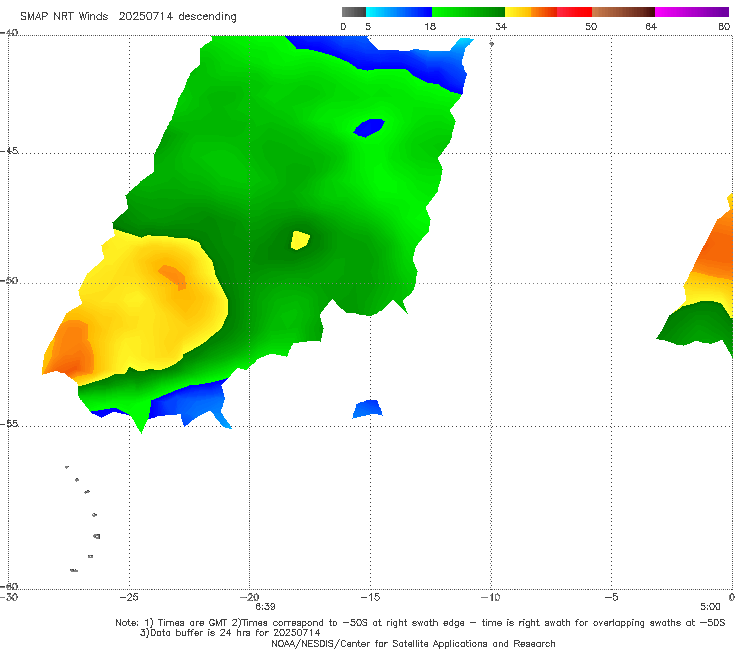Click the note line starting 'Note: 1) Times are GMT'
Image resolution: width=740 pixels, height=650 pixels.
coord(420,623)
